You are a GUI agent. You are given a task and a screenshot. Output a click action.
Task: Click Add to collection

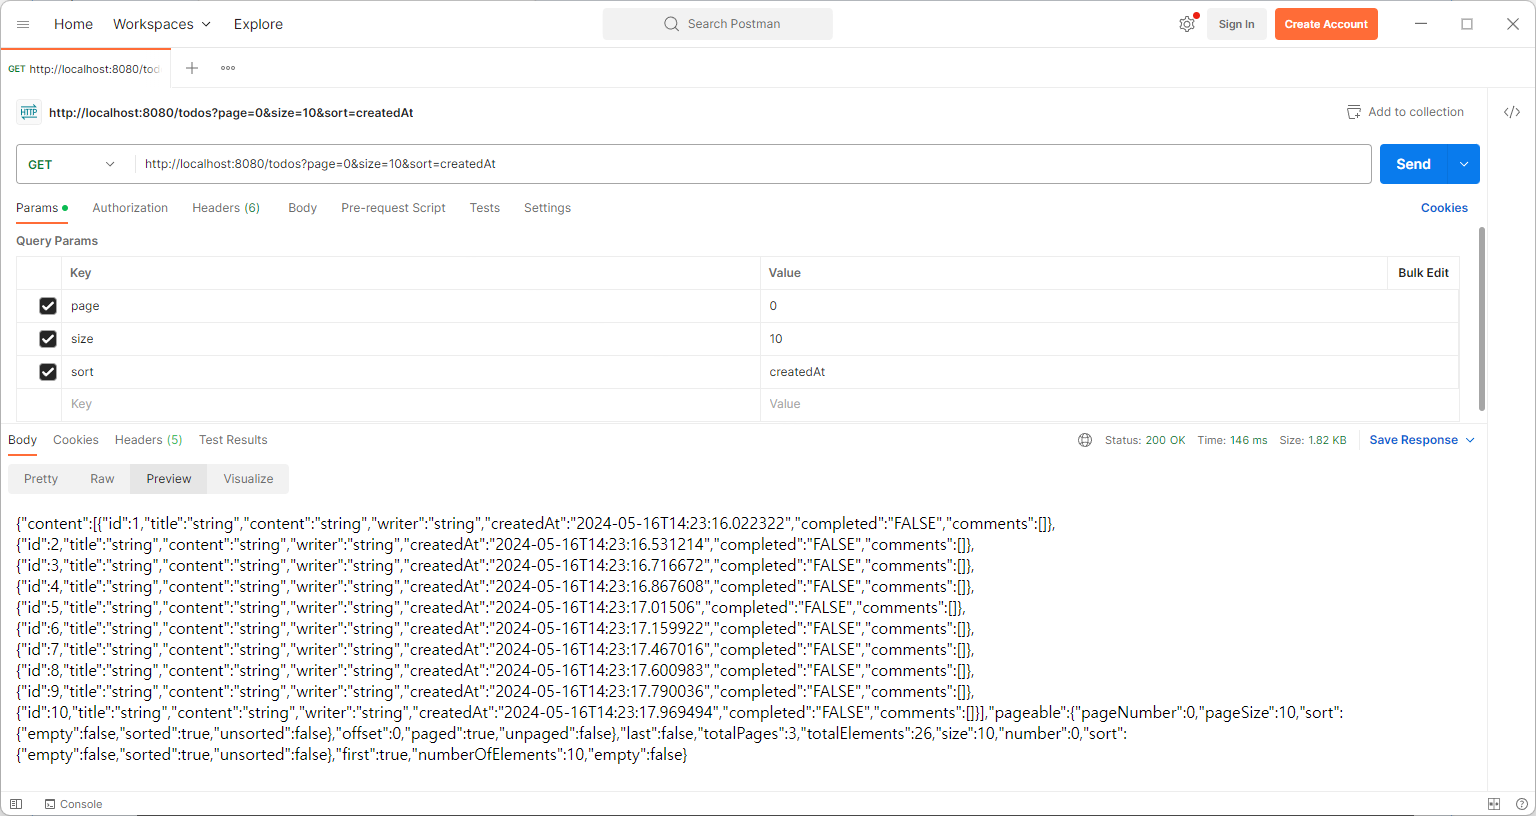(x=1405, y=112)
